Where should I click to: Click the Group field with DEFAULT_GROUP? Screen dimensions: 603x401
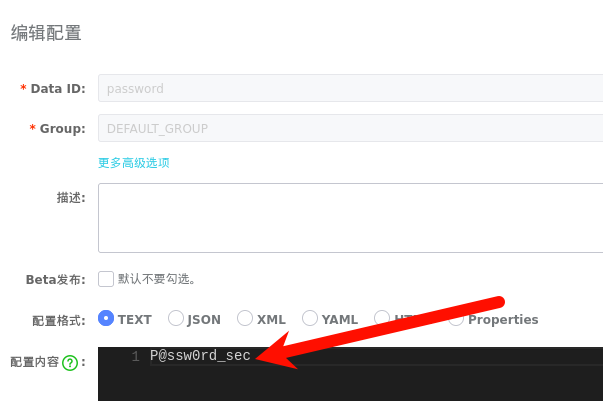click(x=350, y=128)
